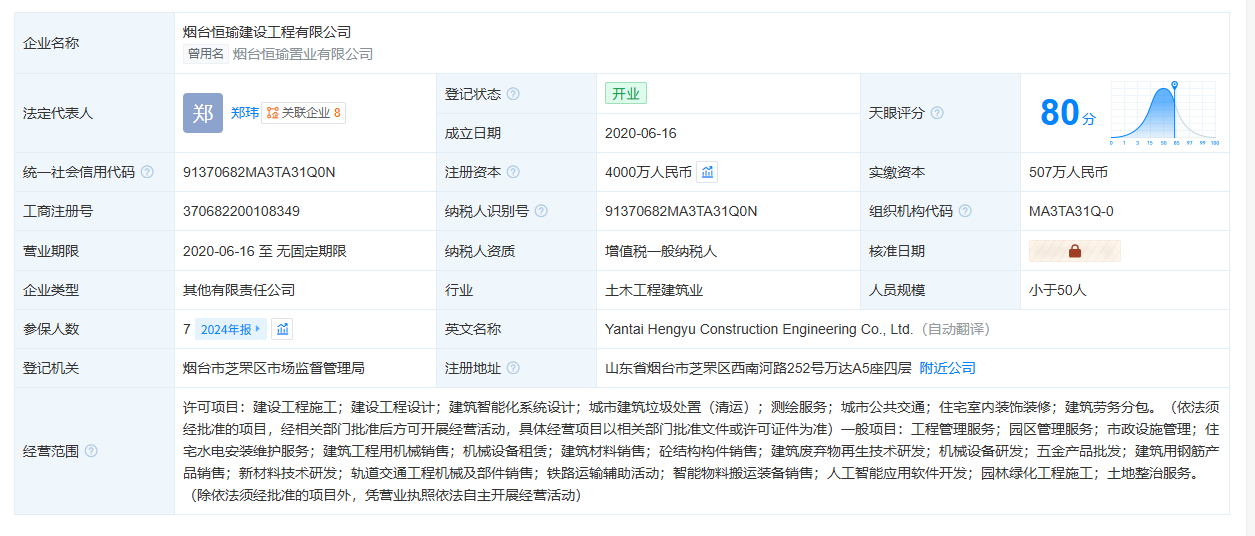This screenshot has height=536, width=1255.
Task: Open legal representative 郑玮's profile link
Action: coord(244,113)
